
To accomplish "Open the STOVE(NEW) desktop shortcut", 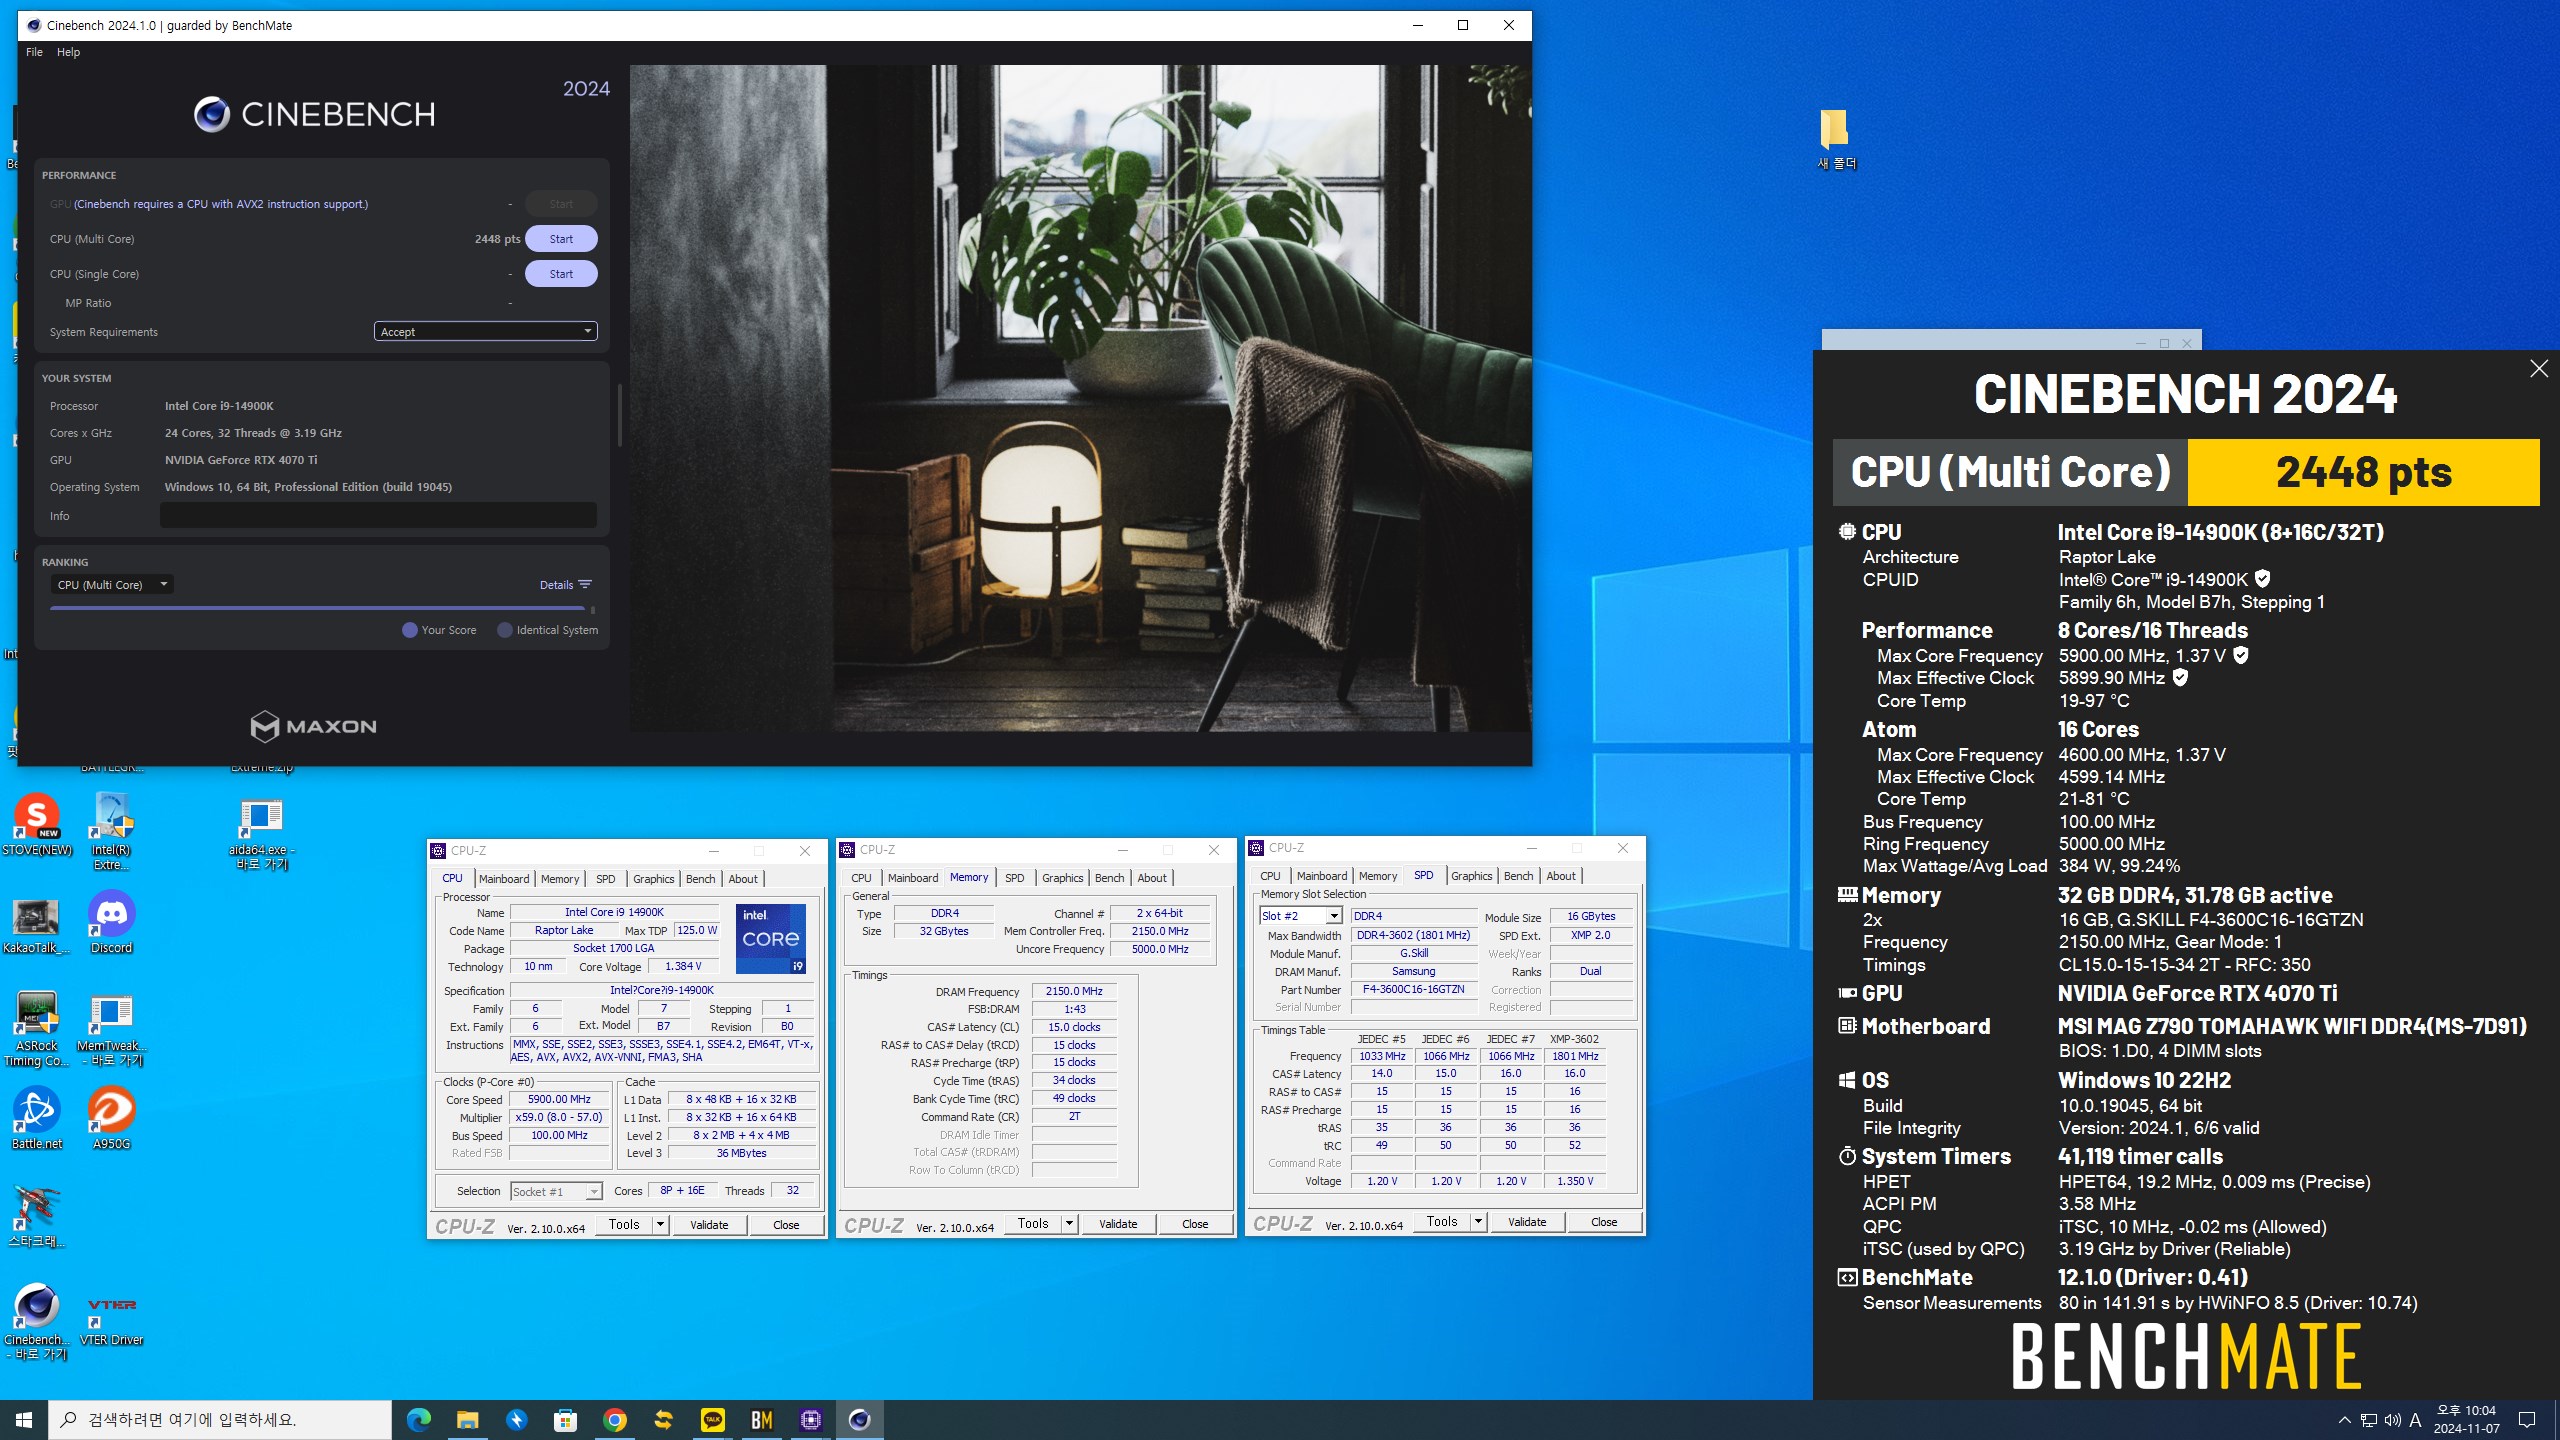I will pyautogui.click(x=37, y=824).
